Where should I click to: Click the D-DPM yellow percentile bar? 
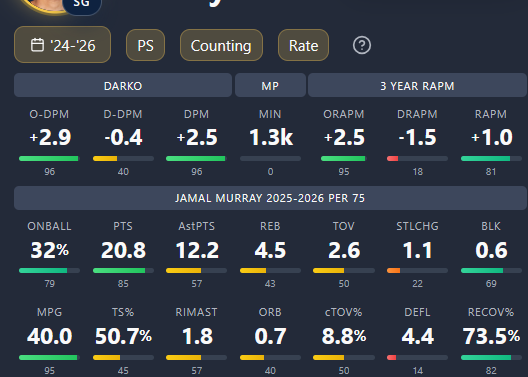pos(123,159)
